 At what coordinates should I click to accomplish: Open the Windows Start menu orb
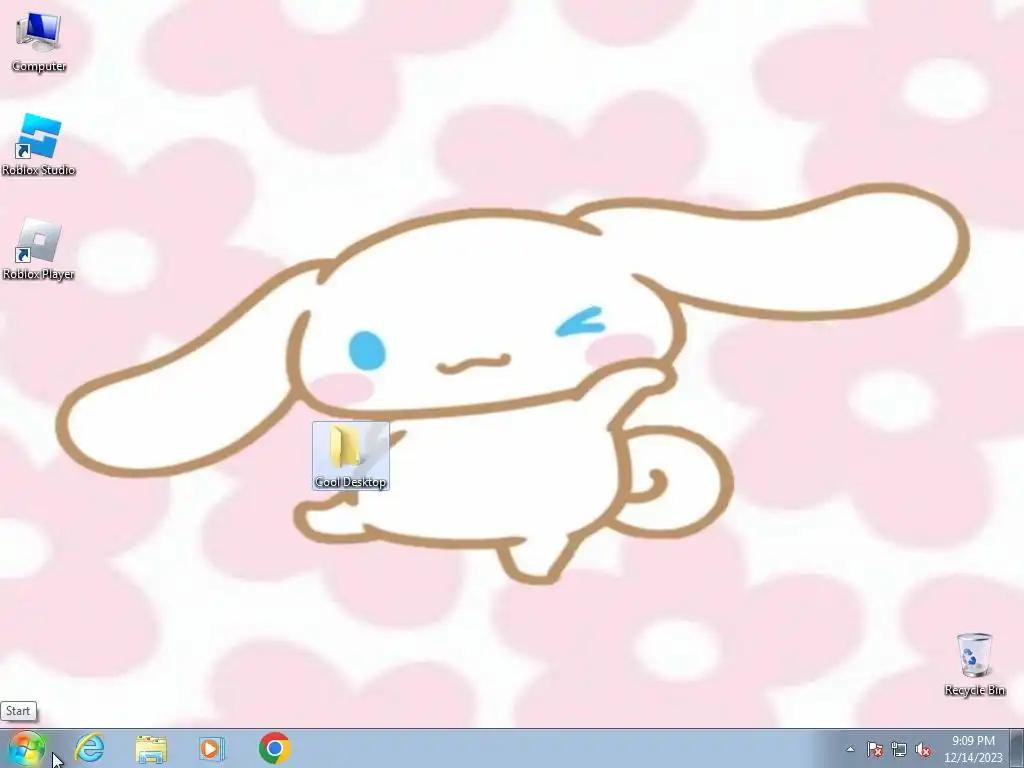(27, 748)
